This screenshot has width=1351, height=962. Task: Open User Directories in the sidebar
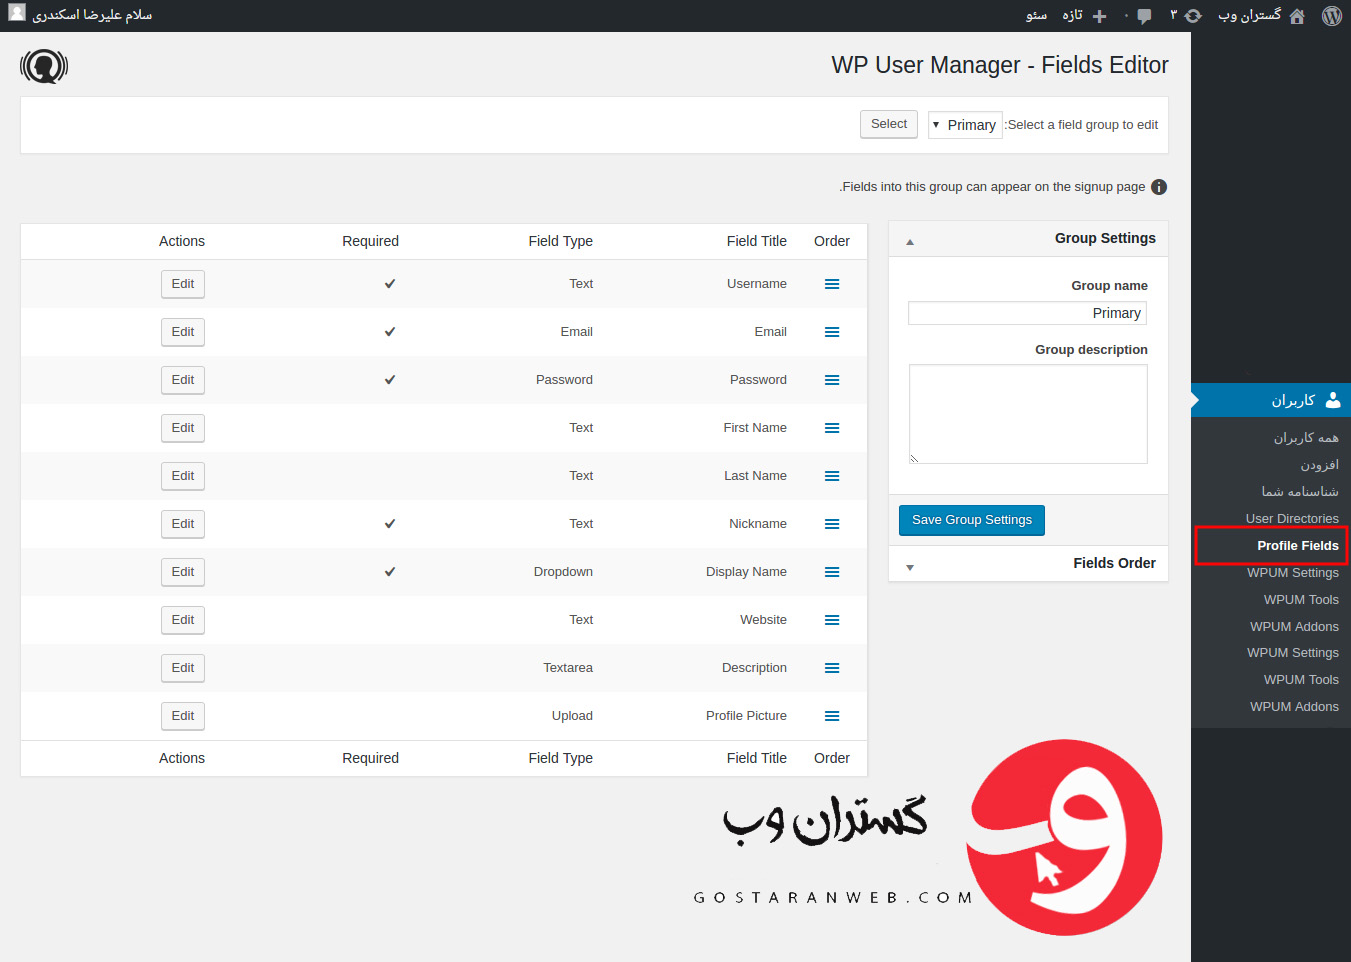tap(1292, 519)
